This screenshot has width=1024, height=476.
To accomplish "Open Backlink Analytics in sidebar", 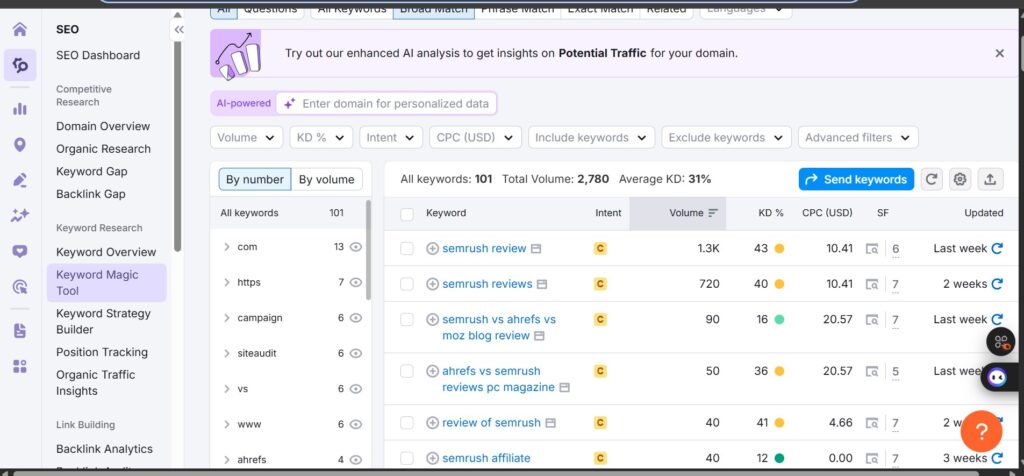I will (104, 449).
